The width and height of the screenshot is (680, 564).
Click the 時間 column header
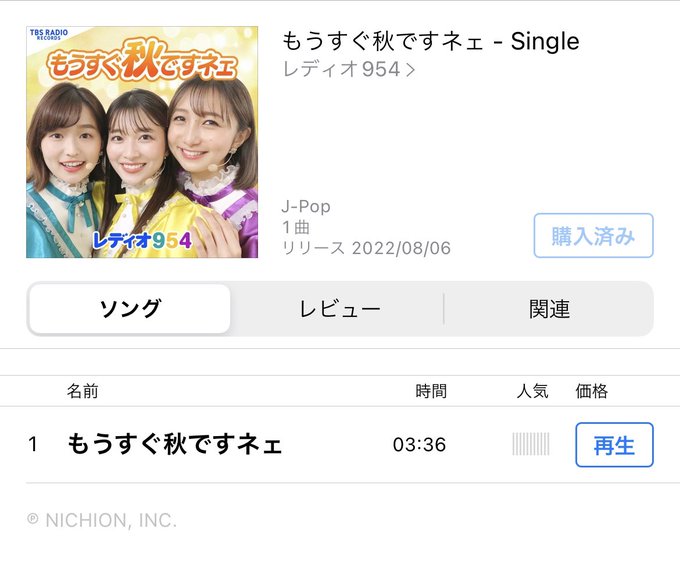tap(431, 391)
